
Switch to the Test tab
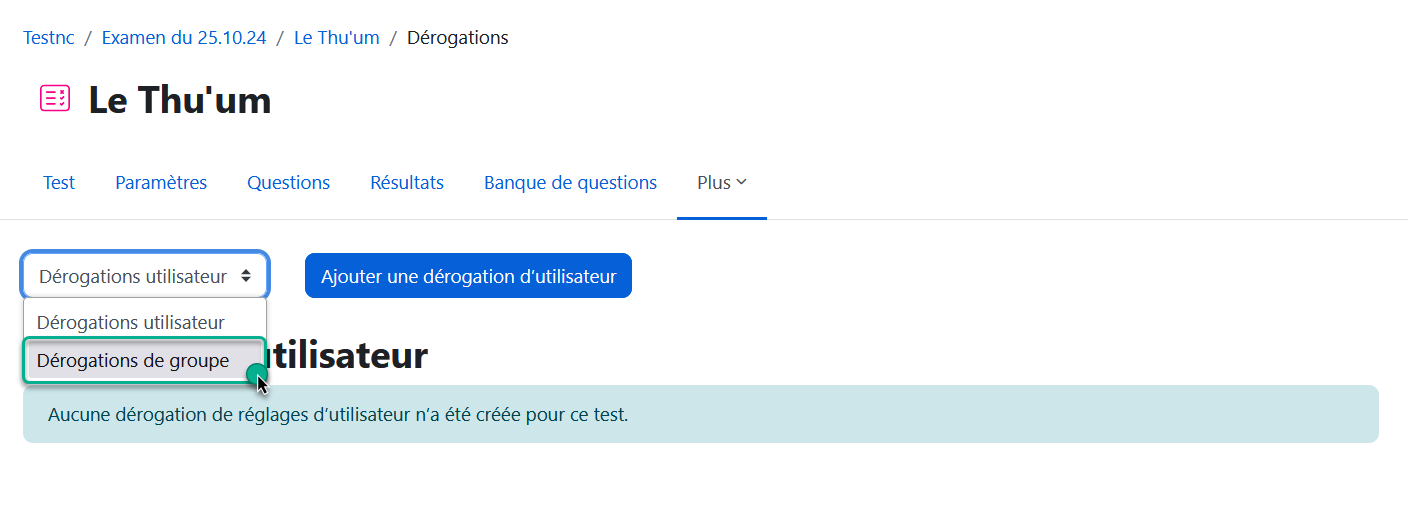(x=59, y=183)
